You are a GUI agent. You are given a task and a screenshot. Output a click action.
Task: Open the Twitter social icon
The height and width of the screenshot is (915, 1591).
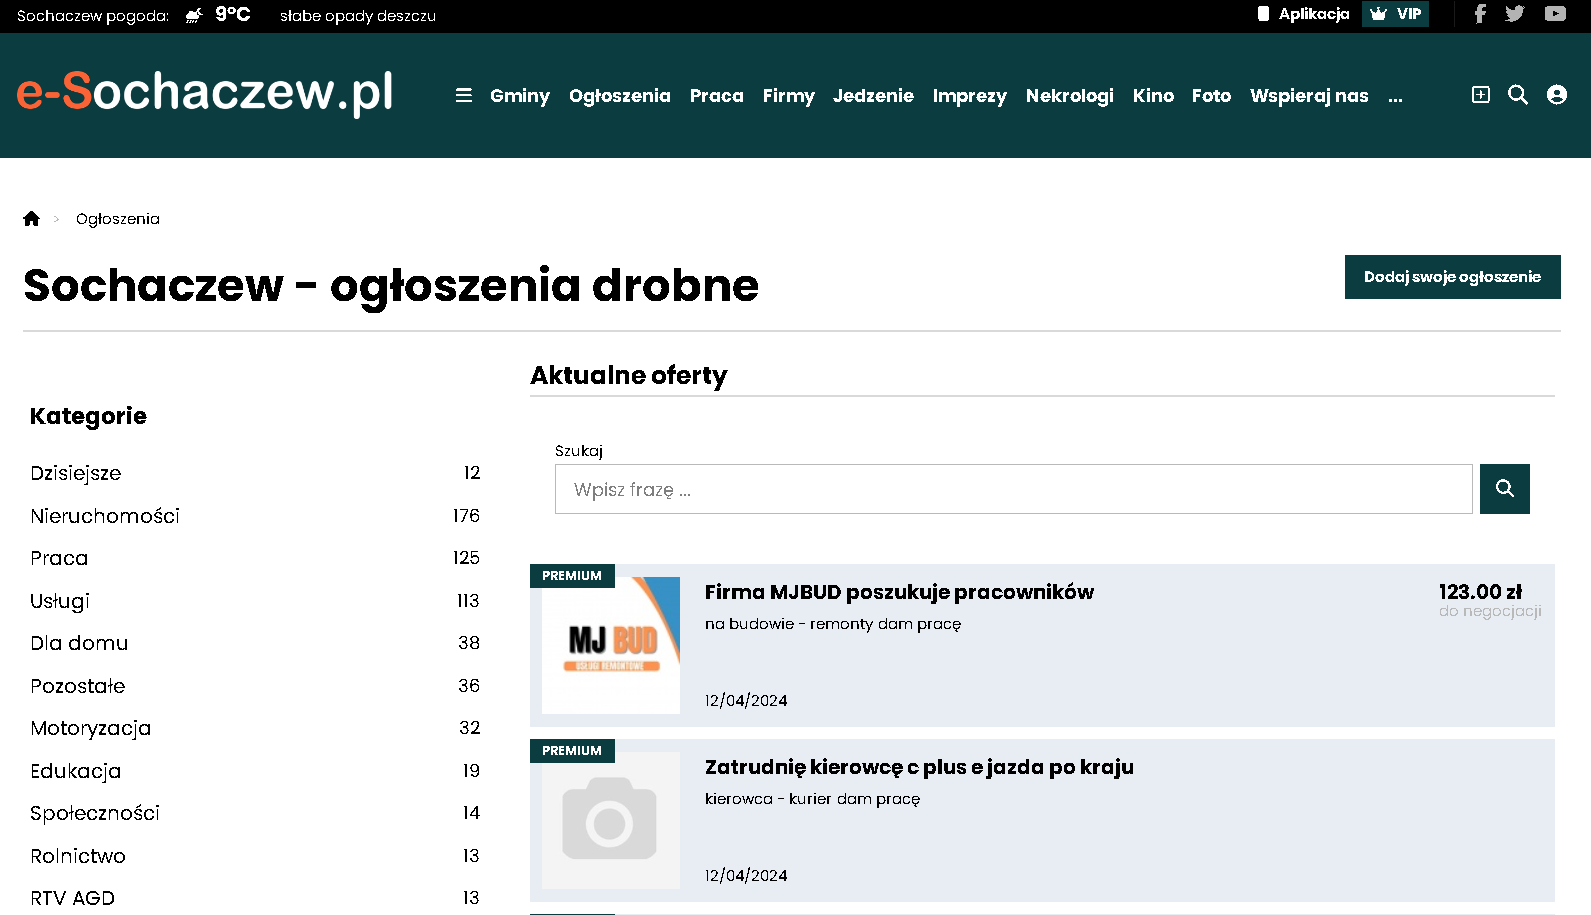point(1515,14)
